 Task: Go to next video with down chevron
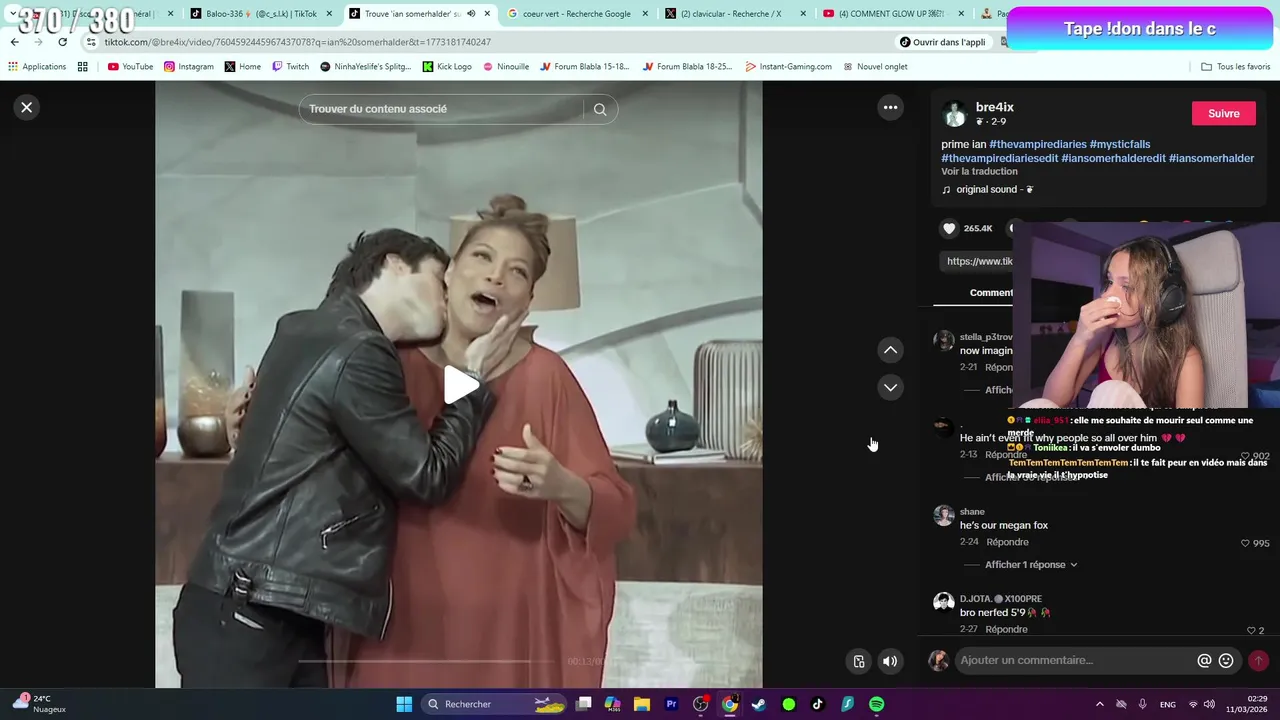[x=890, y=387]
